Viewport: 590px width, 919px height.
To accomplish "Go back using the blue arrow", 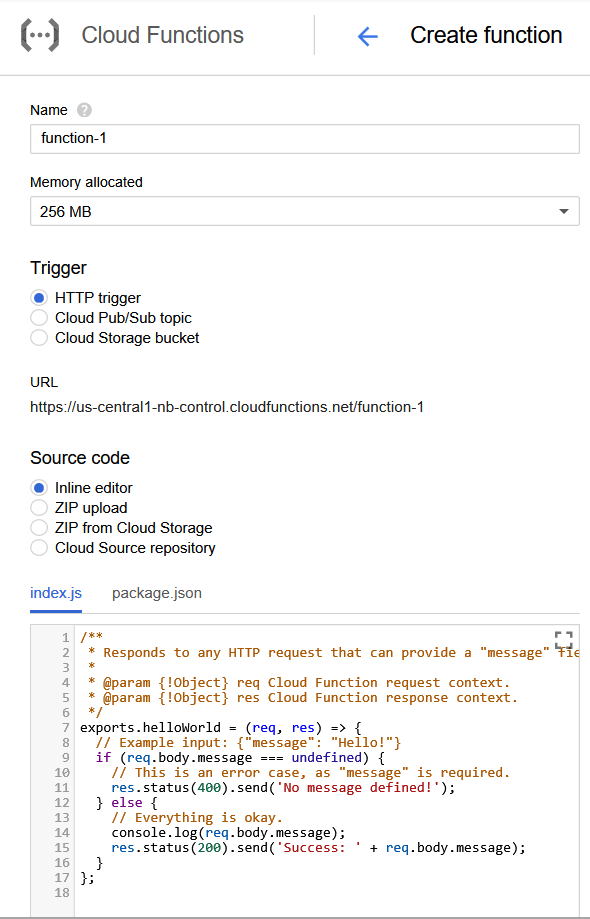I will (x=367, y=36).
